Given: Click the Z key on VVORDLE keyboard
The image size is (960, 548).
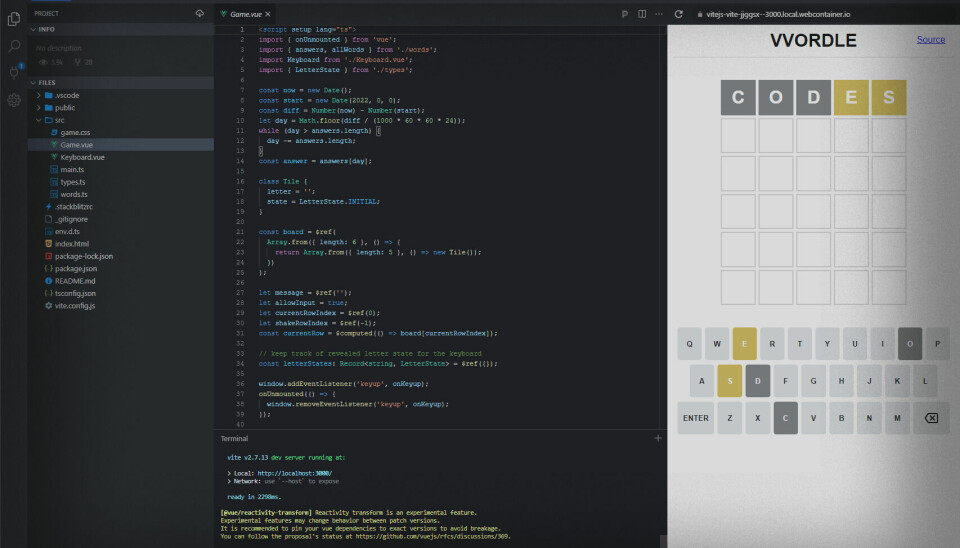Looking at the screenshot, I should (x=730, y=418).
